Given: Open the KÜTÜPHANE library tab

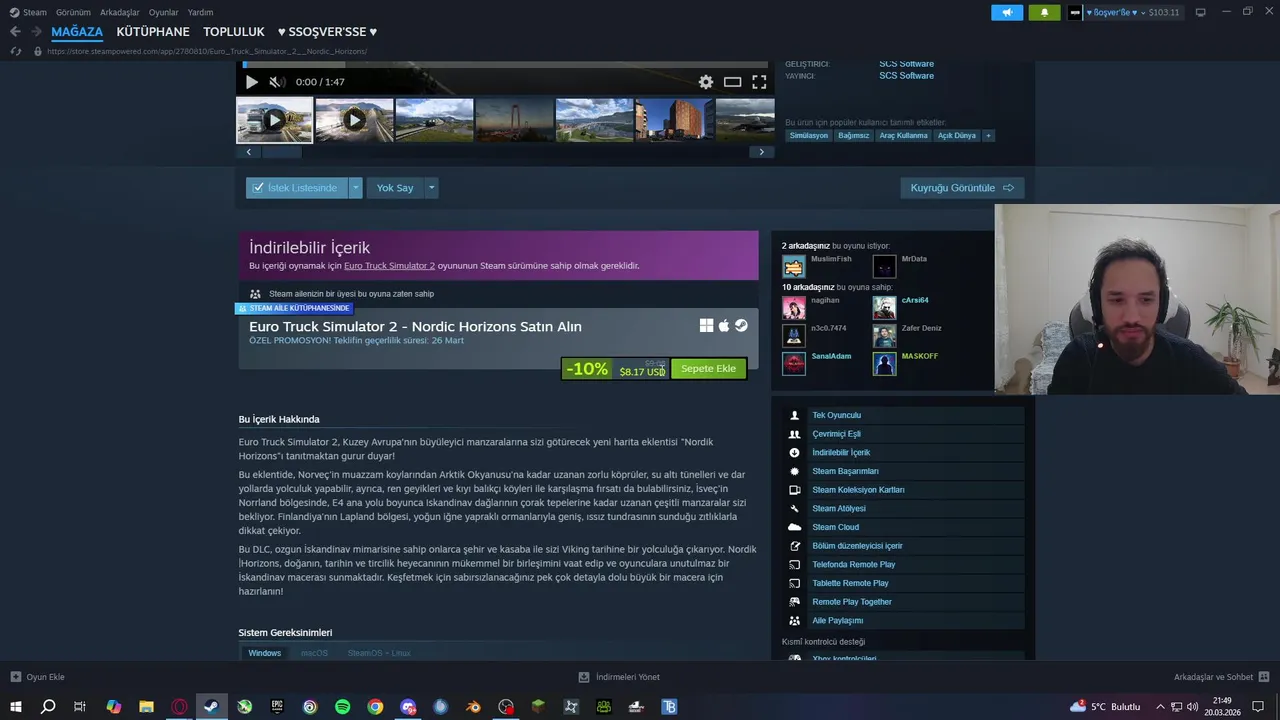Looking at the screenshot, I should tap(153, 32).
